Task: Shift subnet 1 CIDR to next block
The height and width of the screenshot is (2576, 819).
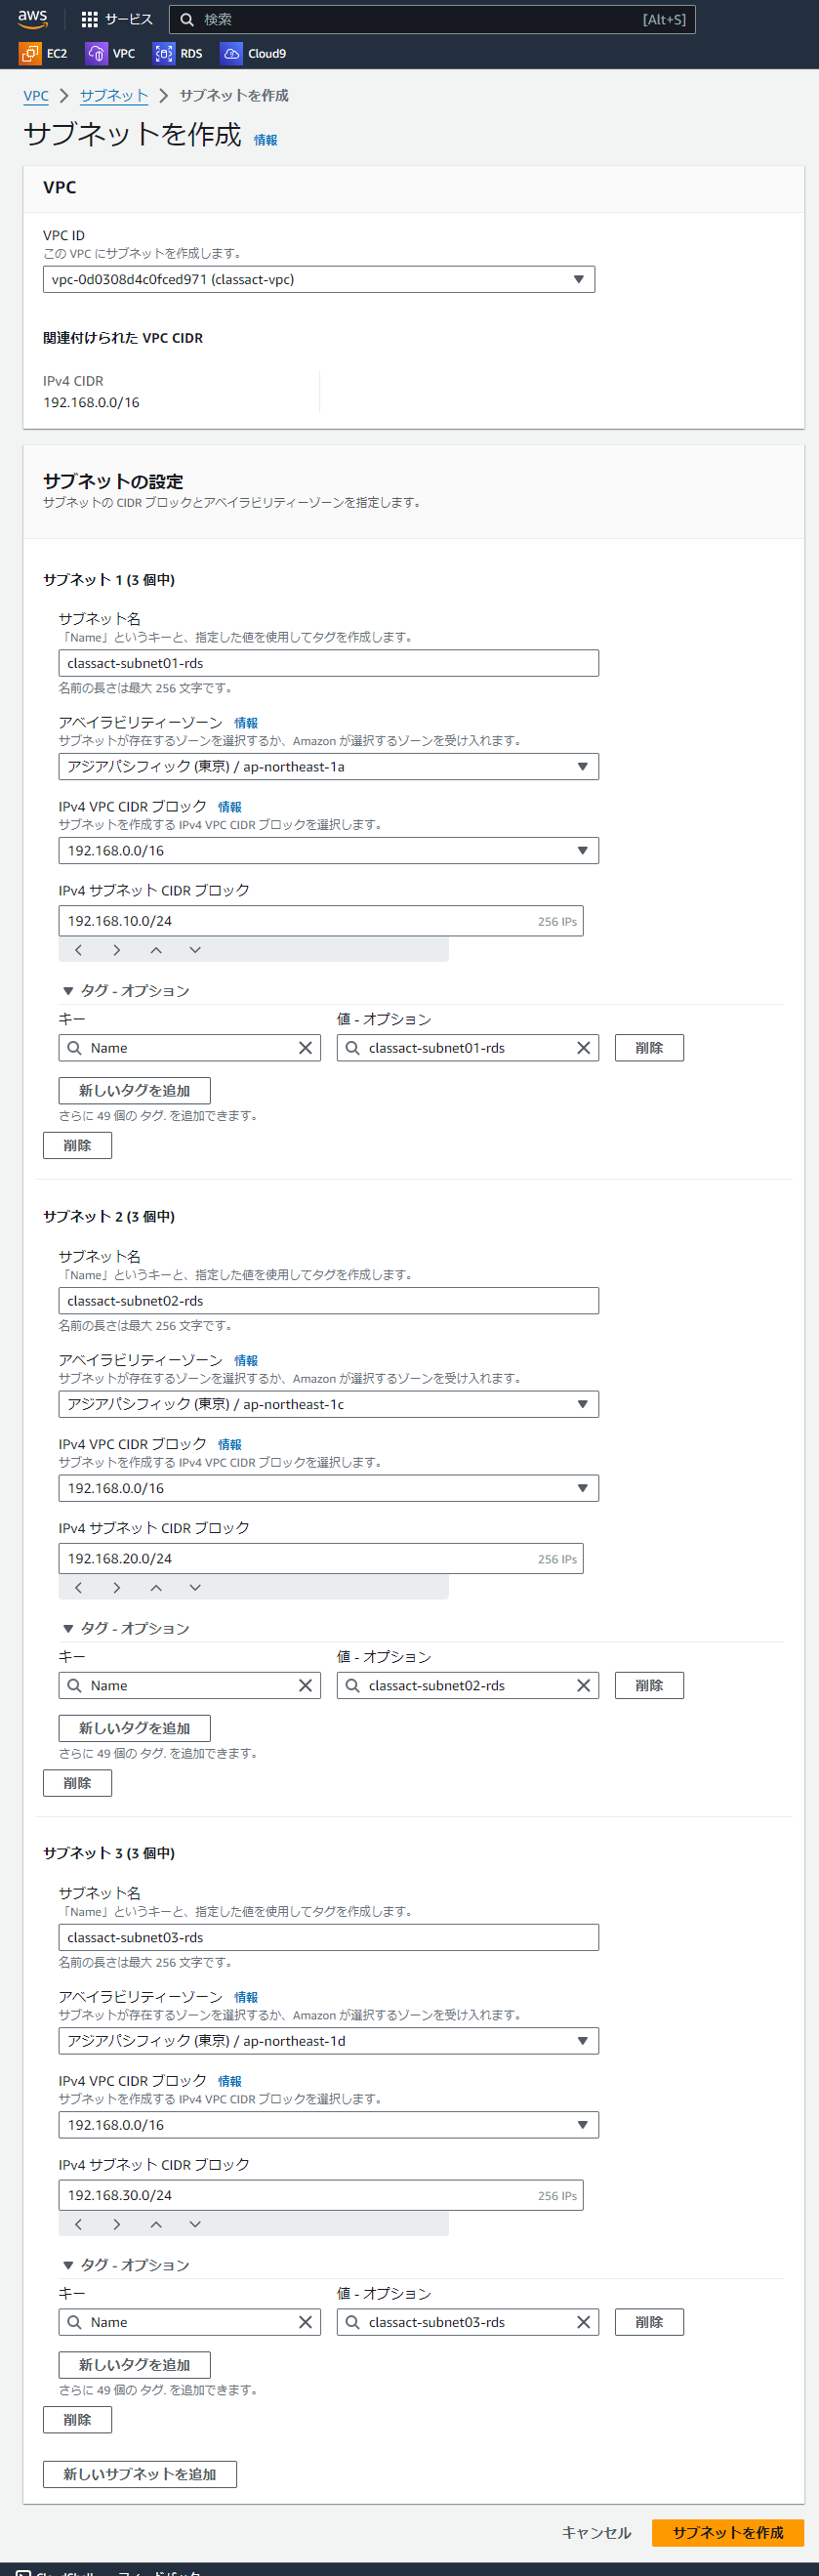Action: 117,950
